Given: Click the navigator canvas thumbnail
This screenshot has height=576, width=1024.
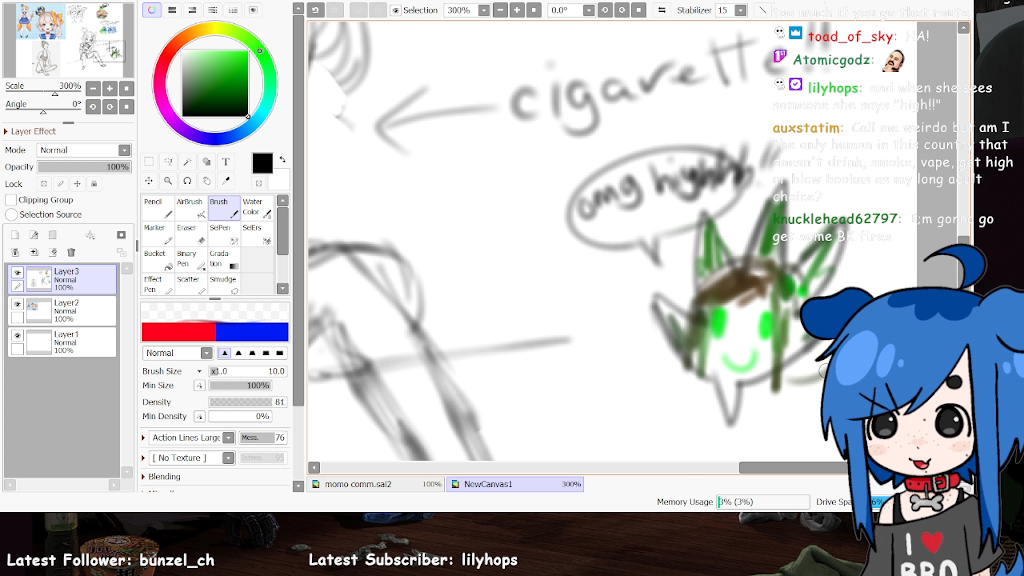Looking at the screenshot, I should tap(69, 39).
